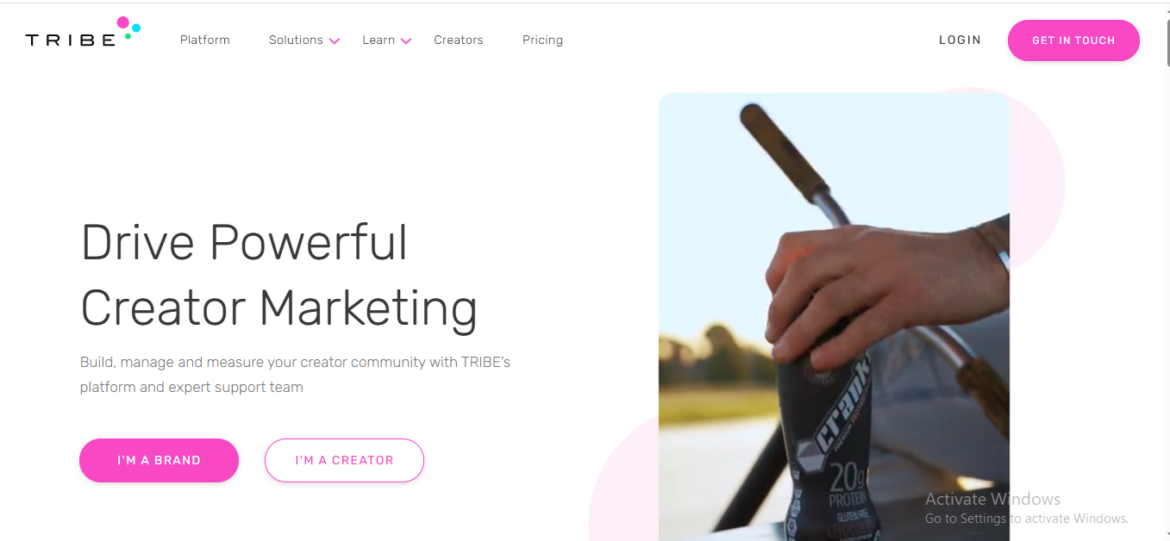Image resolution: width=1170 pixels, height=541 pixels.
Task: Expand the Learn pink chevron arrow
Action: [x=406, y=41]
